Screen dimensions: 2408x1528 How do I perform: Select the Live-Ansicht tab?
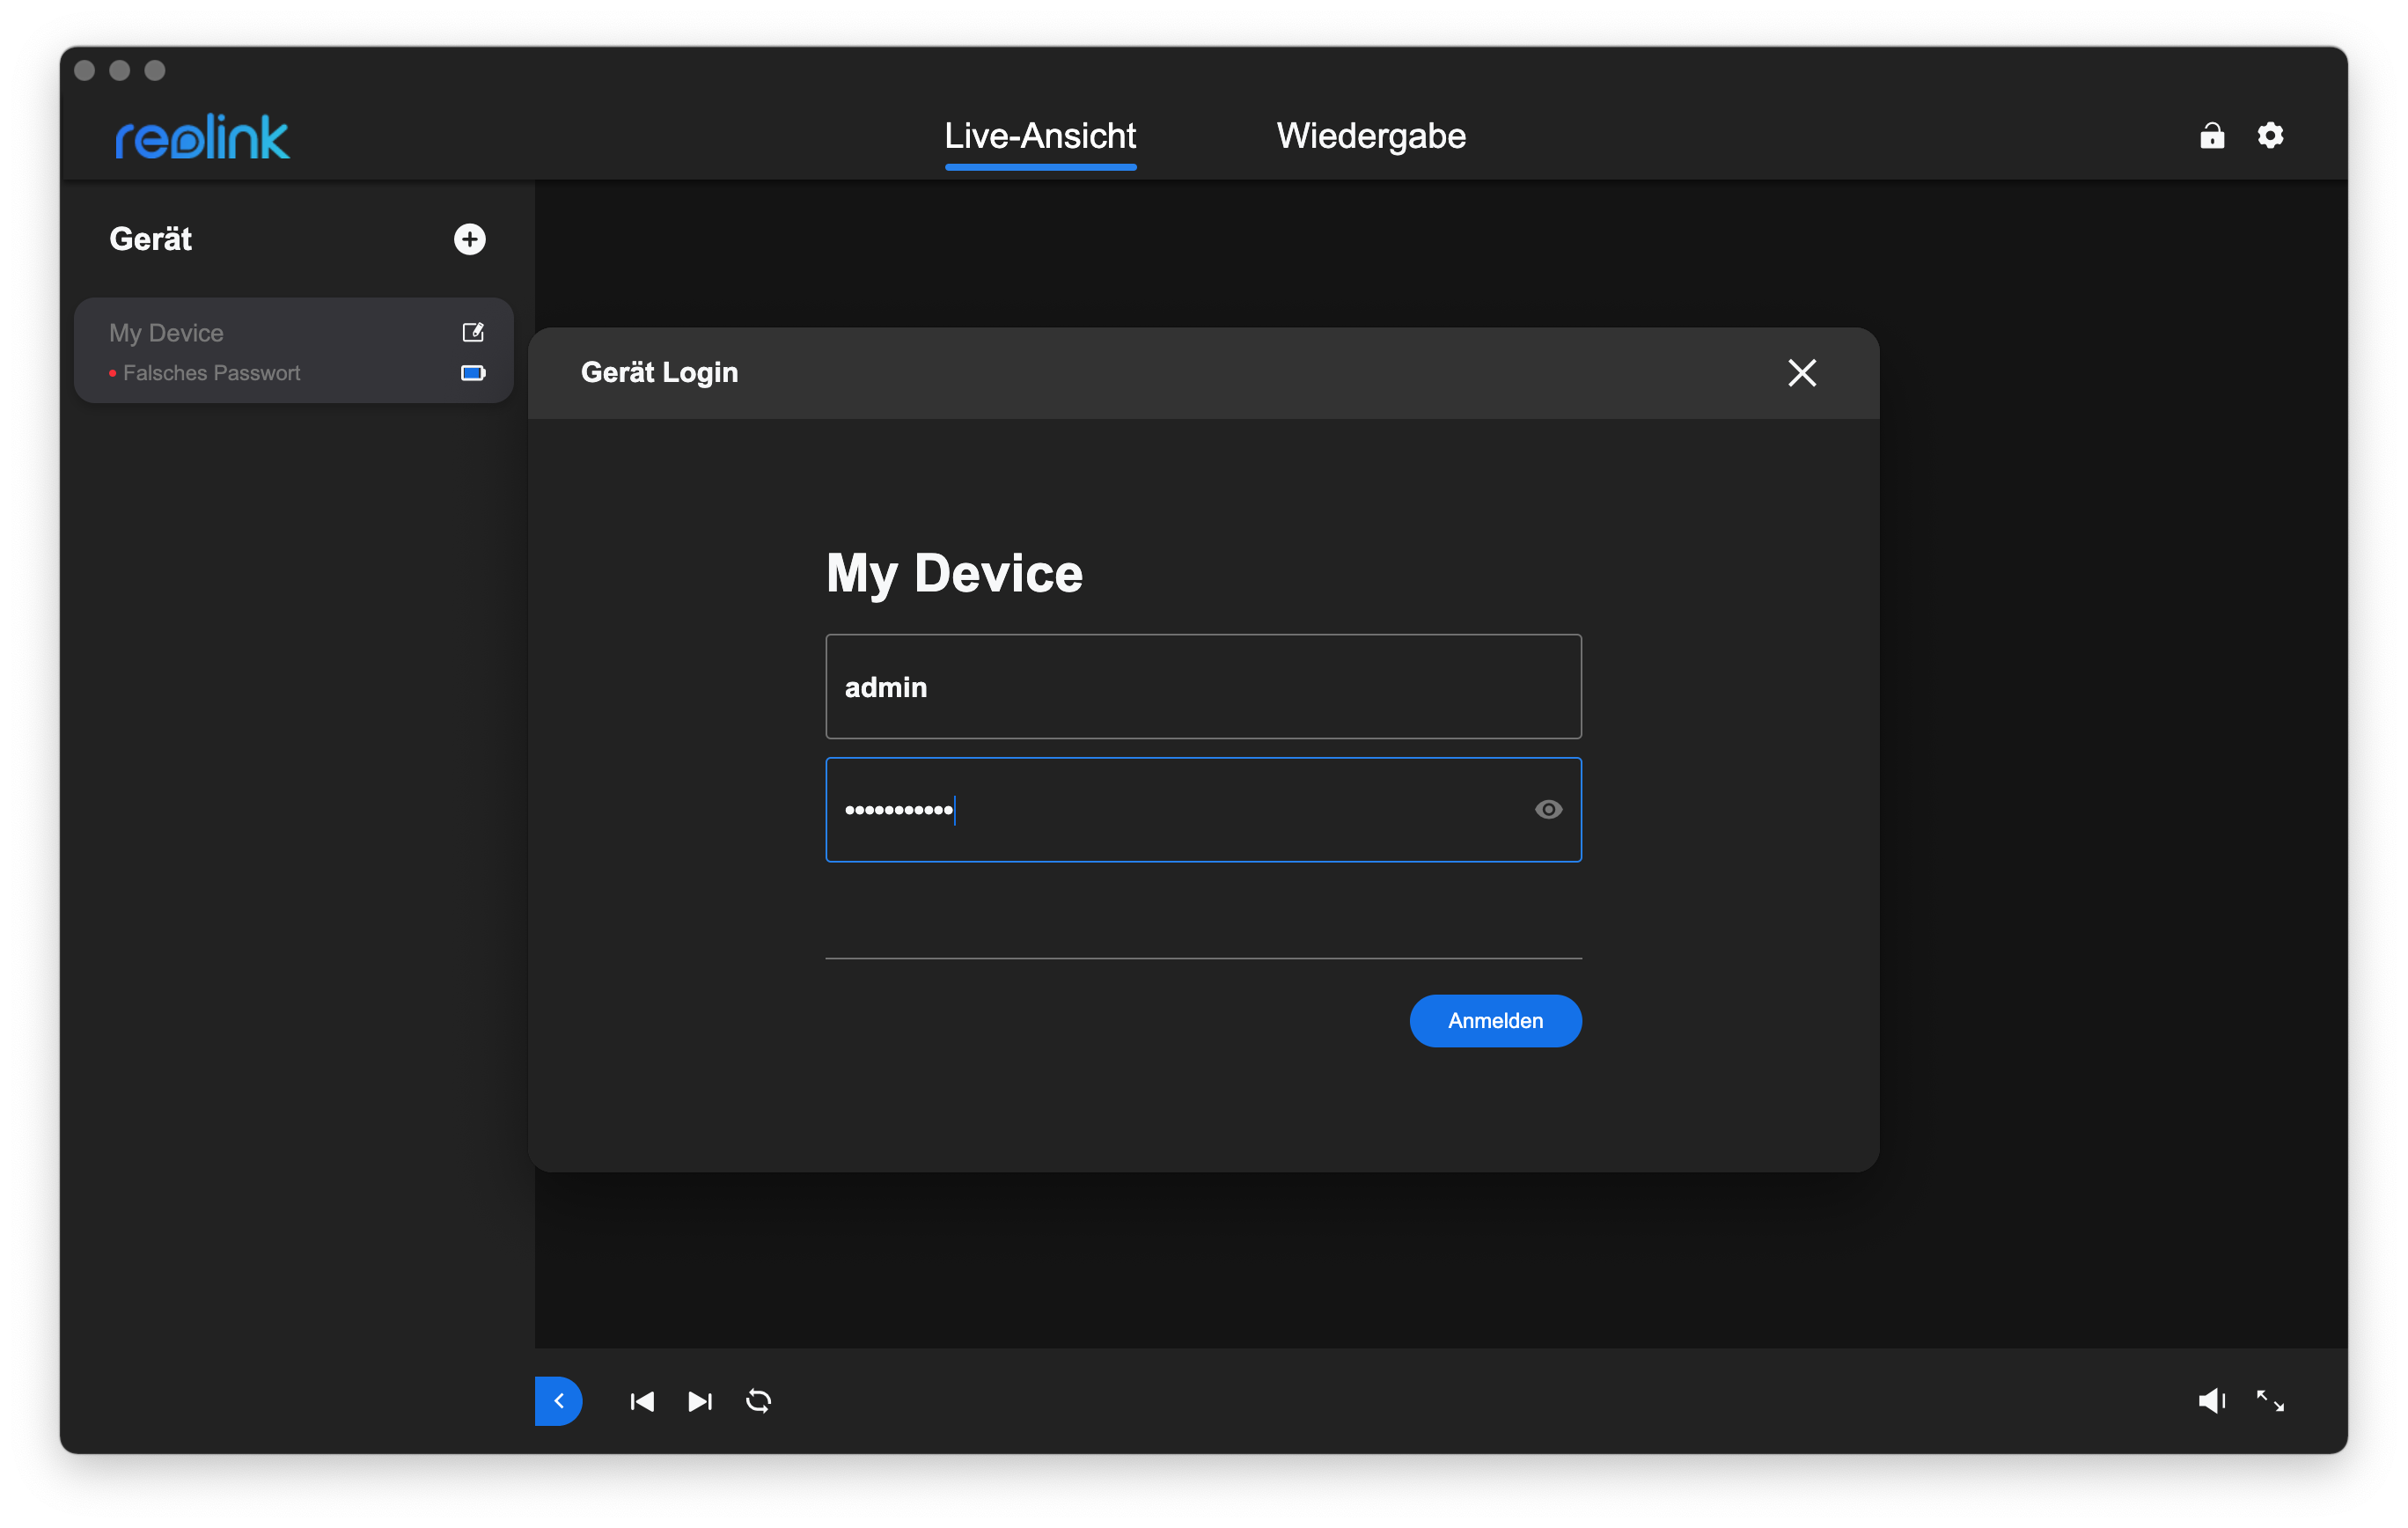[x=1040, y=136]
